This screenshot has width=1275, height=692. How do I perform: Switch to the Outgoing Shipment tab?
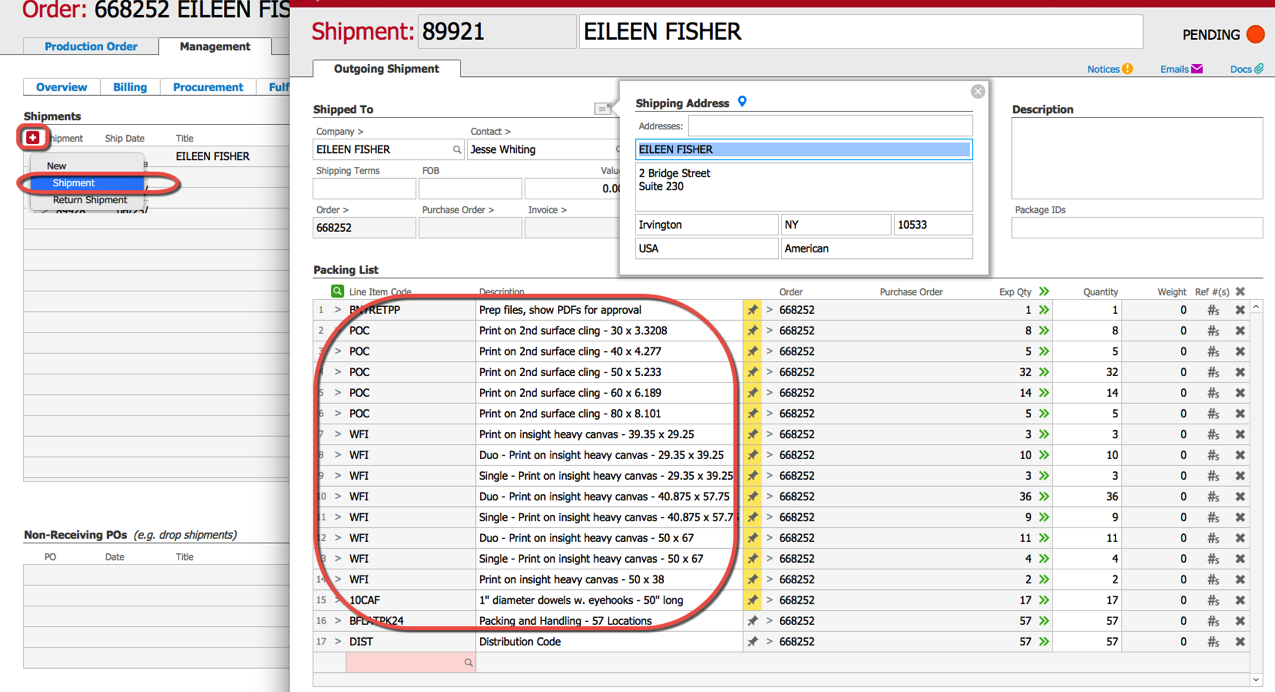(x=386, y=69)
